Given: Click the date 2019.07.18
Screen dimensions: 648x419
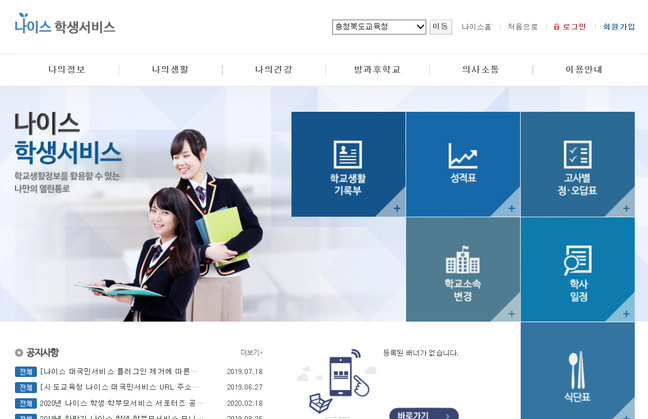Looking at the screenshot, I should click(245, 371).
